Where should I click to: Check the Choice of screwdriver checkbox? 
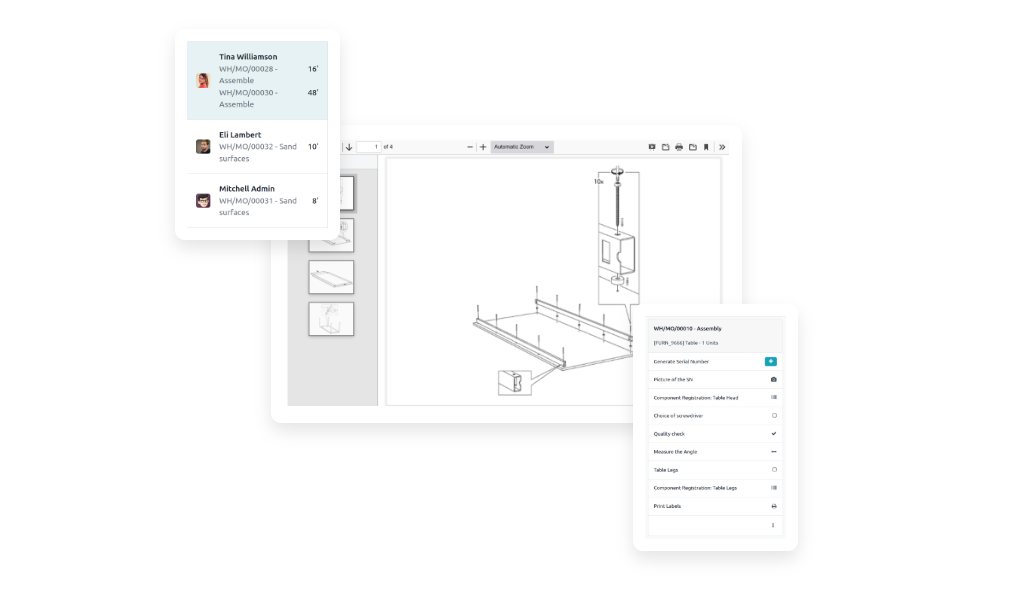click(774, 416)
